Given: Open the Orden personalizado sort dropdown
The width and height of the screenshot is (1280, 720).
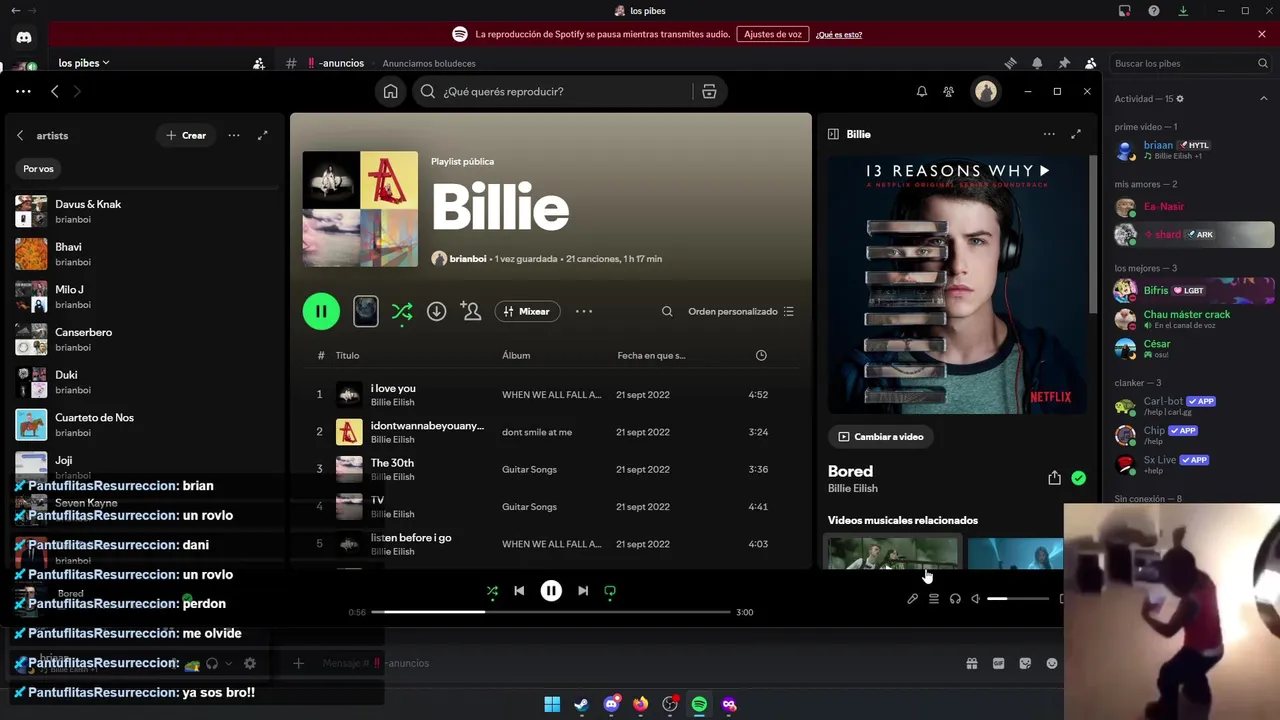Looking at the screenshot, I should (x=741, y=311).
